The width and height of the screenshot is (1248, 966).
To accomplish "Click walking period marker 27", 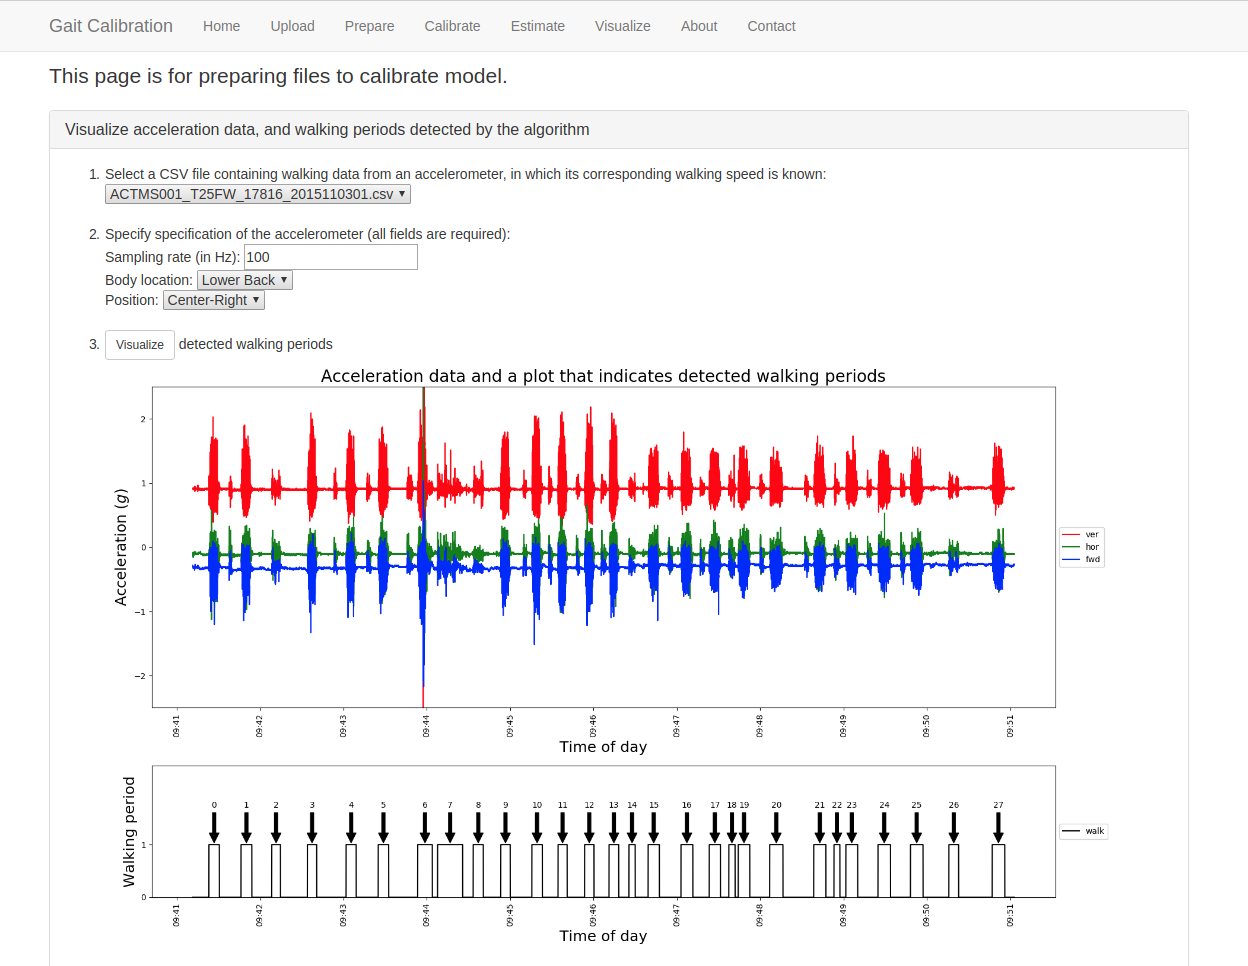I will (998, 823).
